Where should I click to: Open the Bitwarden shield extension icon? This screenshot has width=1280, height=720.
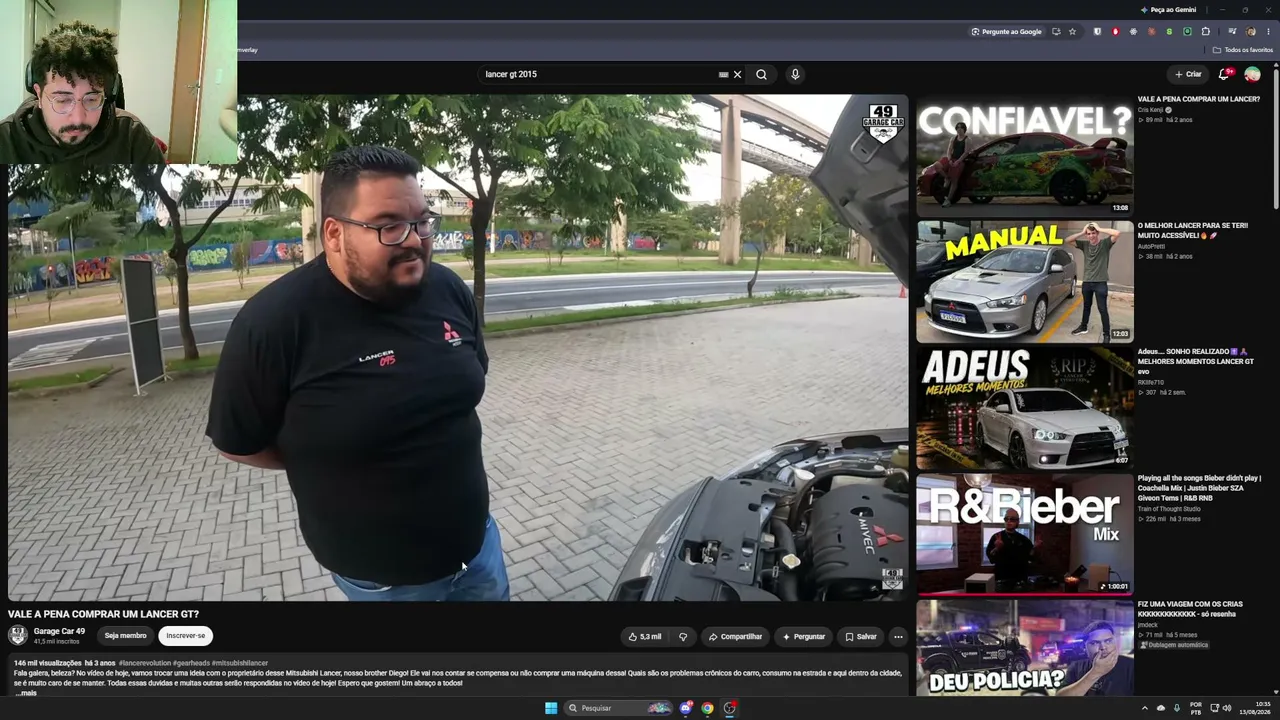[x=1097, y=32]
